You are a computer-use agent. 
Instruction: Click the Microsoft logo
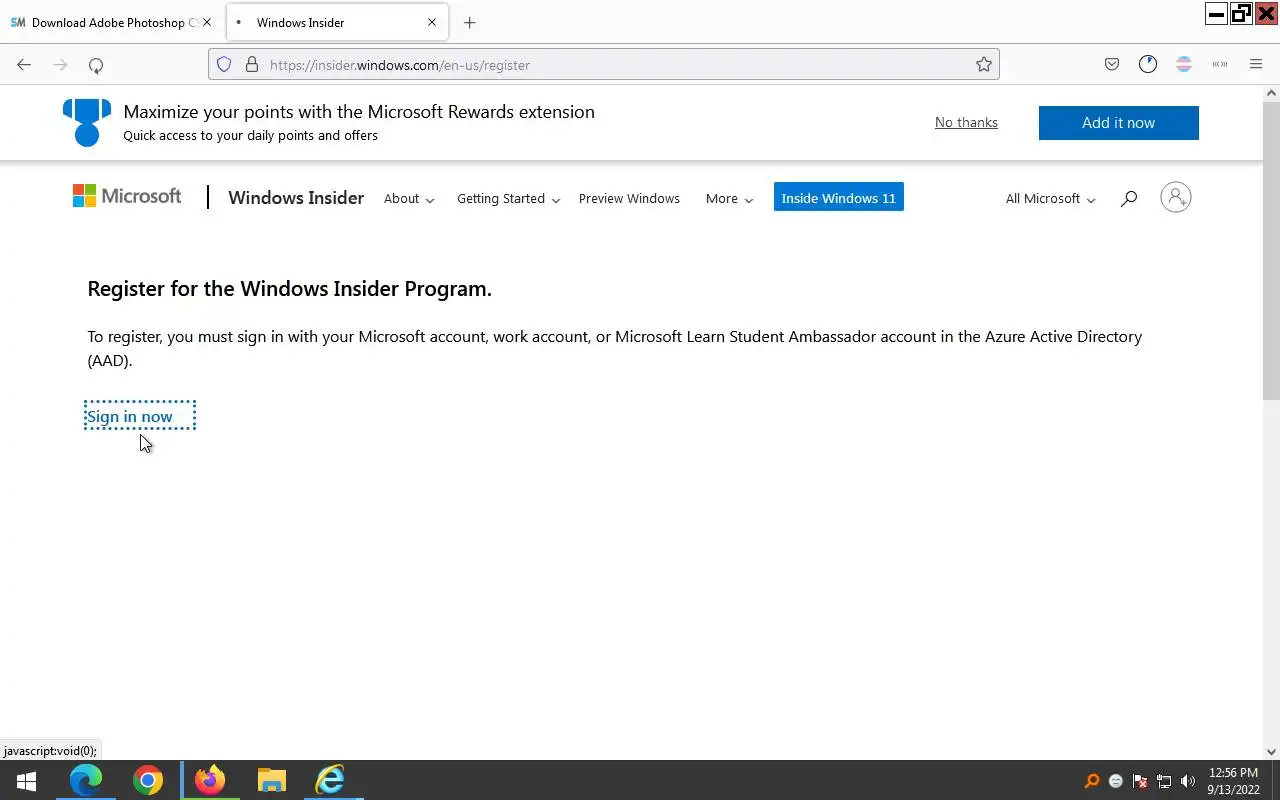coord(127,196)
